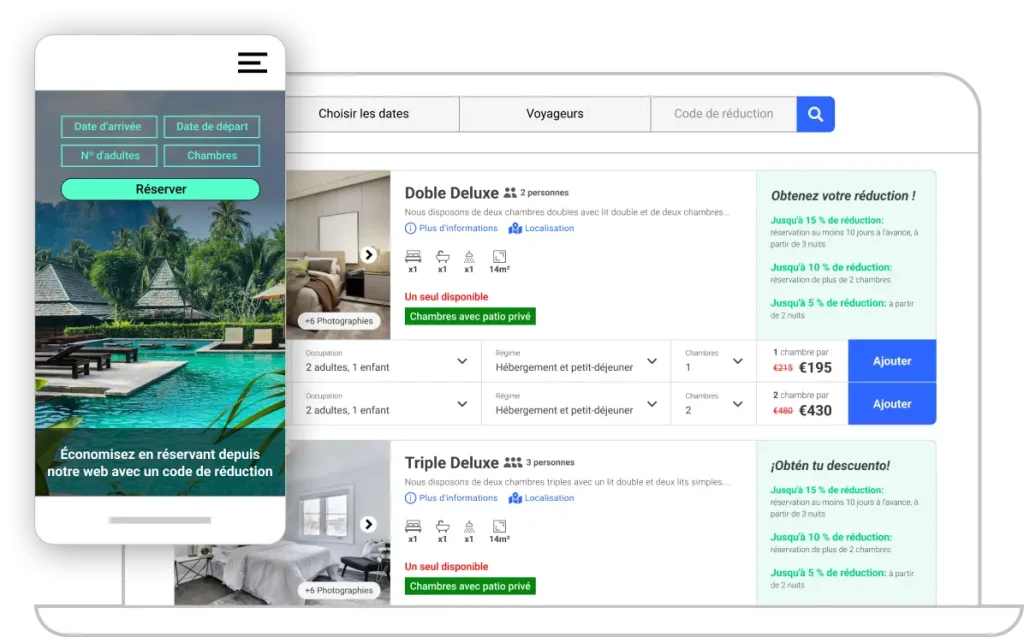Switch to the Voyageurs selector
The image size is (1024, 637).
[554, 113]
